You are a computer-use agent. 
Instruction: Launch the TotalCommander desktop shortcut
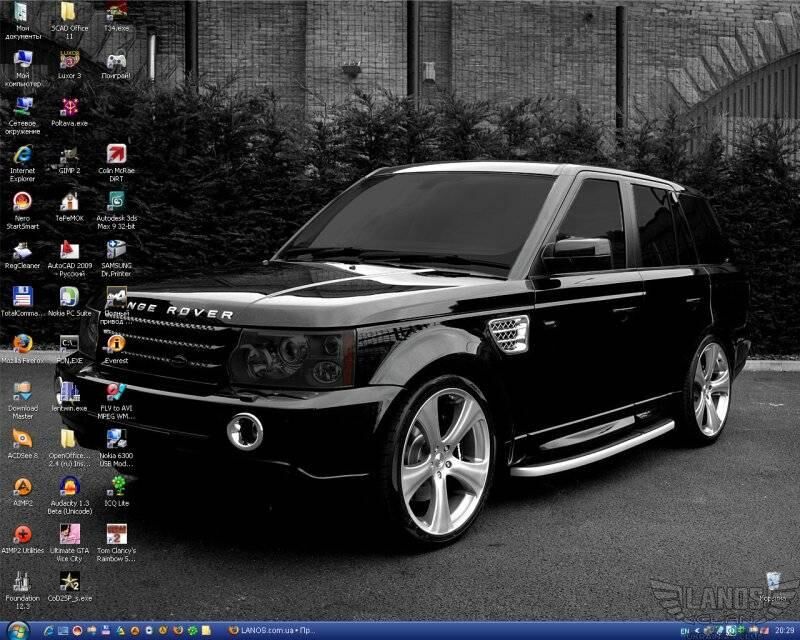tap(22, 302)
